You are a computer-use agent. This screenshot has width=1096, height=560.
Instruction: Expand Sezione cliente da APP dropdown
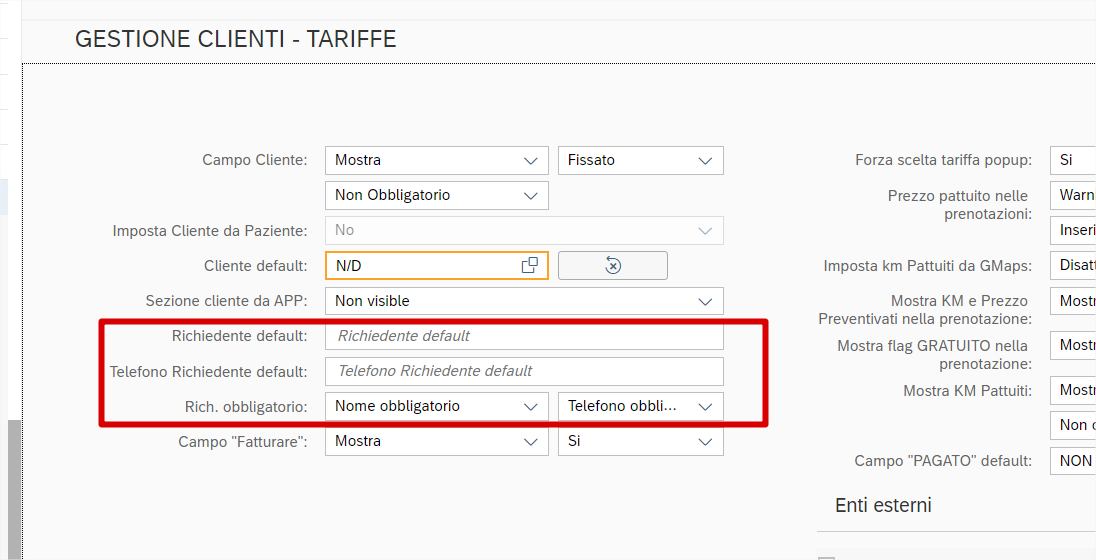click(524, 301)
